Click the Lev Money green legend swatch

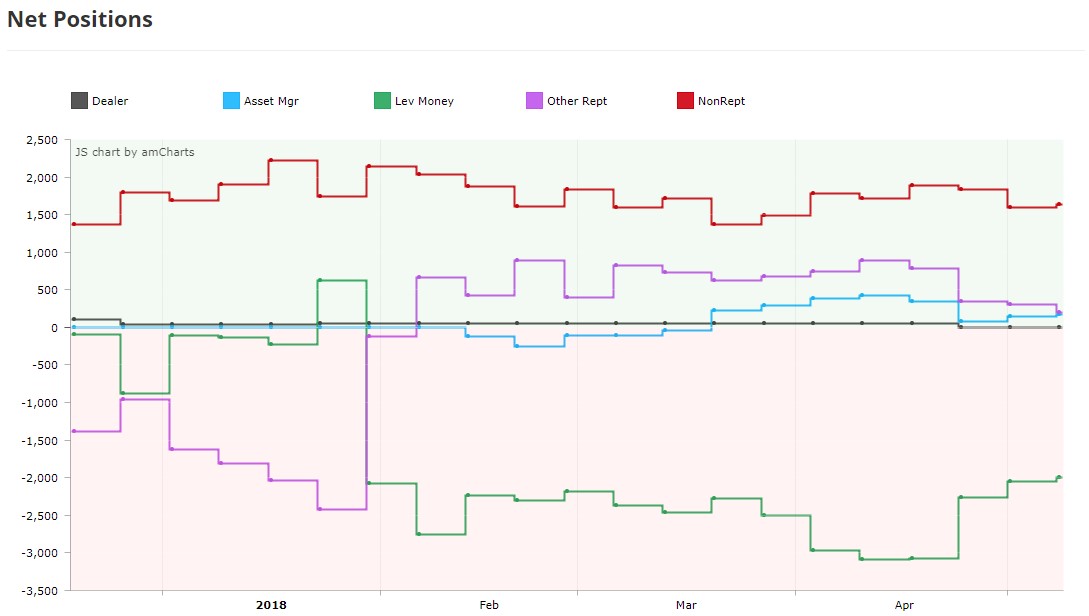[x=382, y=101]
